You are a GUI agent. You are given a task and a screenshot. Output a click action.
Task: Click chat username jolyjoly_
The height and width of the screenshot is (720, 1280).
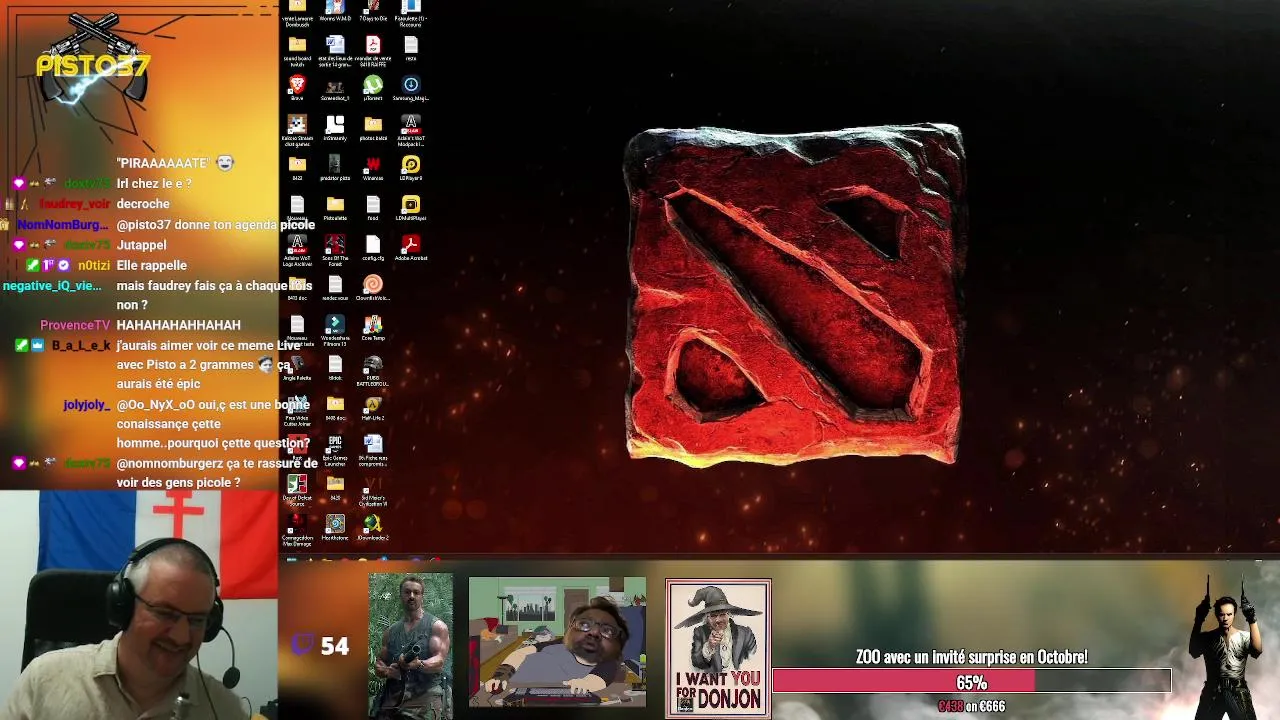tap(87, 405)
